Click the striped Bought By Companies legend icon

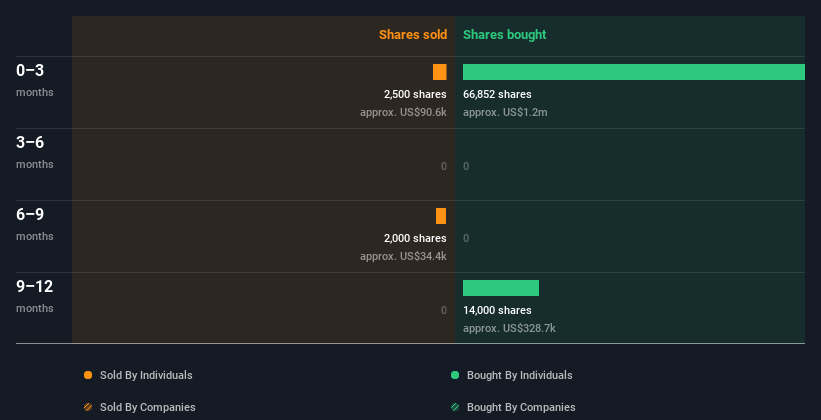tap(455, 407)
